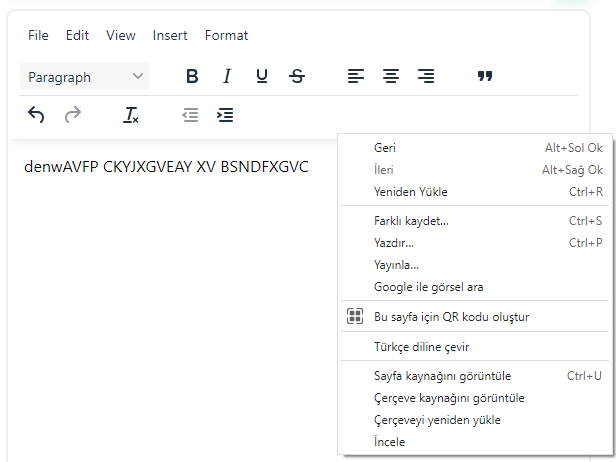616x462 pixels.
Task: Choose Geri in the context menu
Action: (x=475, y=148)
